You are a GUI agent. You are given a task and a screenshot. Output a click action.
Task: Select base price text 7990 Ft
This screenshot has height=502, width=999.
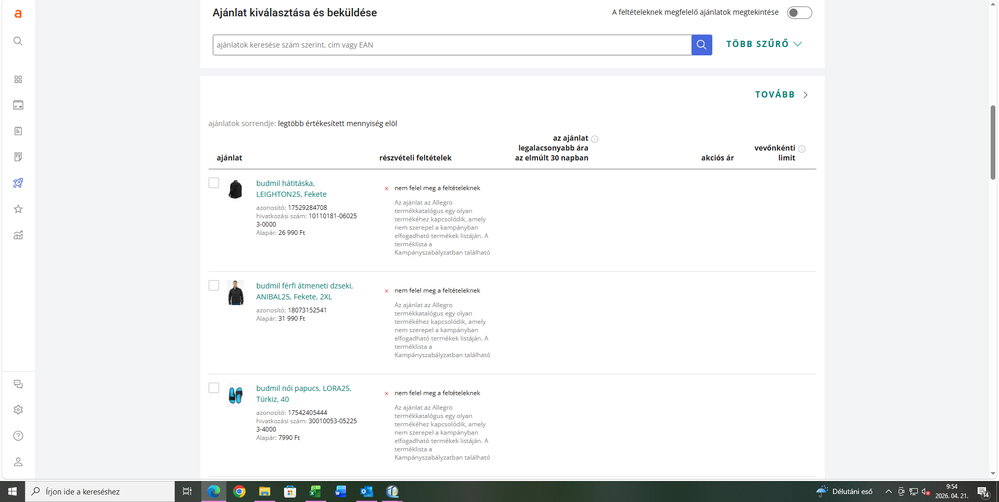pyautogui.click(x=289, y=438)
